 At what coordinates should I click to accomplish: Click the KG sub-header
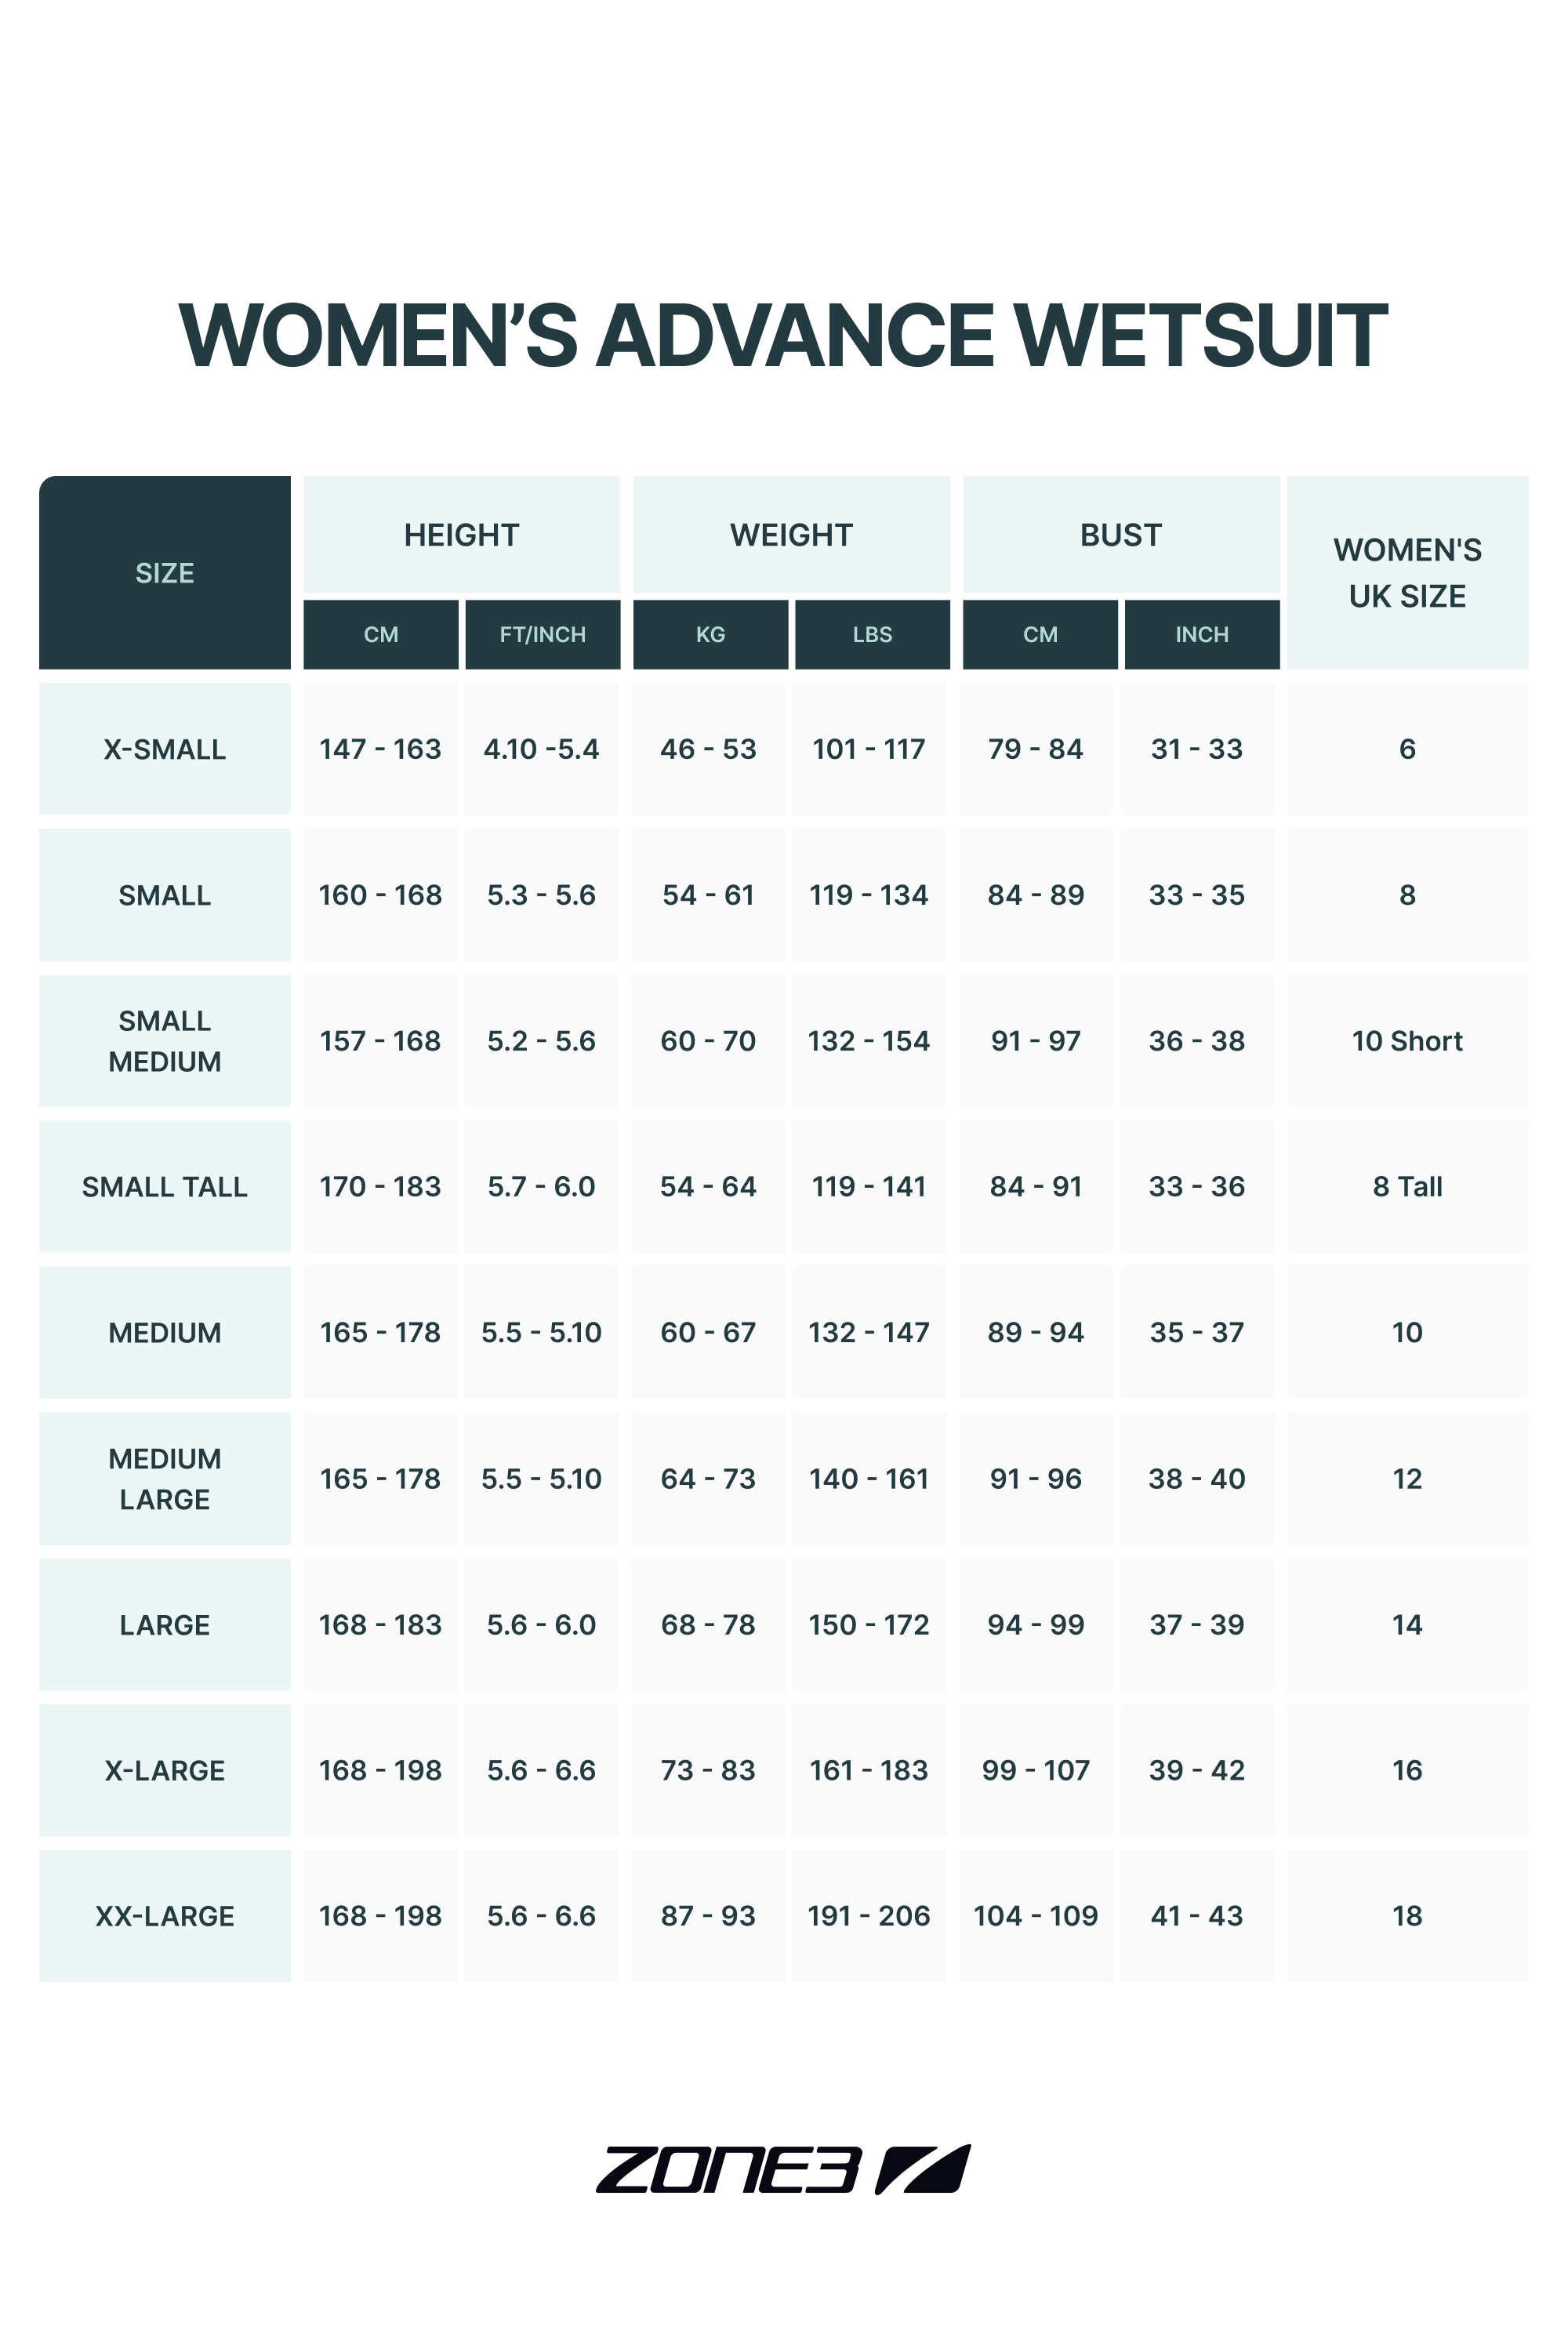(711, 634)
